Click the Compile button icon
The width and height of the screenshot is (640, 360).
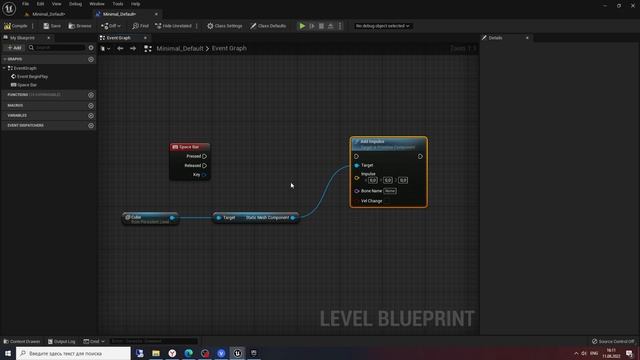[x=7, y=26]
